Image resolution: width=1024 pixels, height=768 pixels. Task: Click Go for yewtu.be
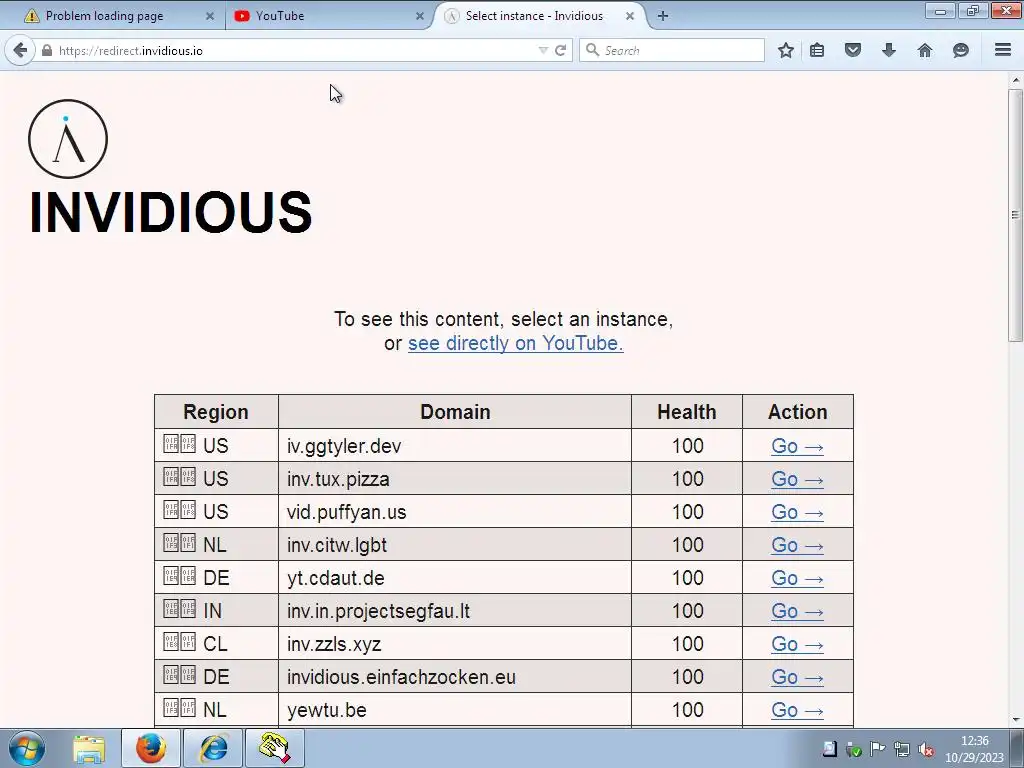[x=797, y=710]
